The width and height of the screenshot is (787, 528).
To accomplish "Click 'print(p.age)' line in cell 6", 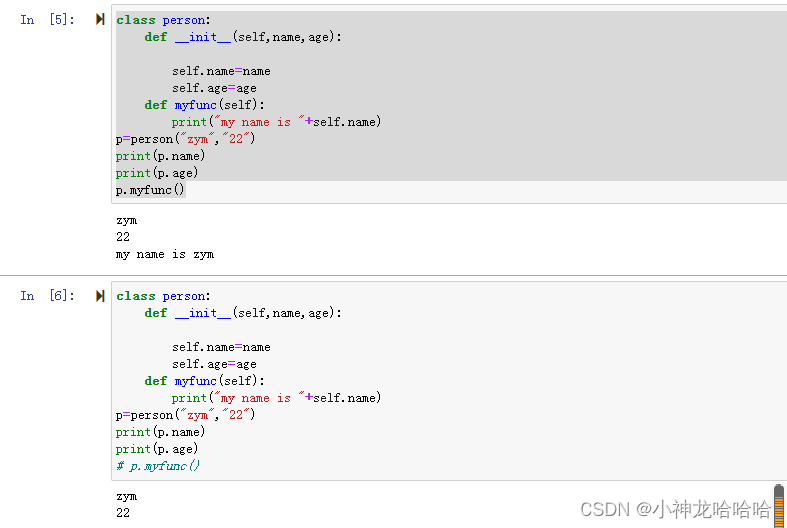I will pyautogui.click(x=157, y=449).
